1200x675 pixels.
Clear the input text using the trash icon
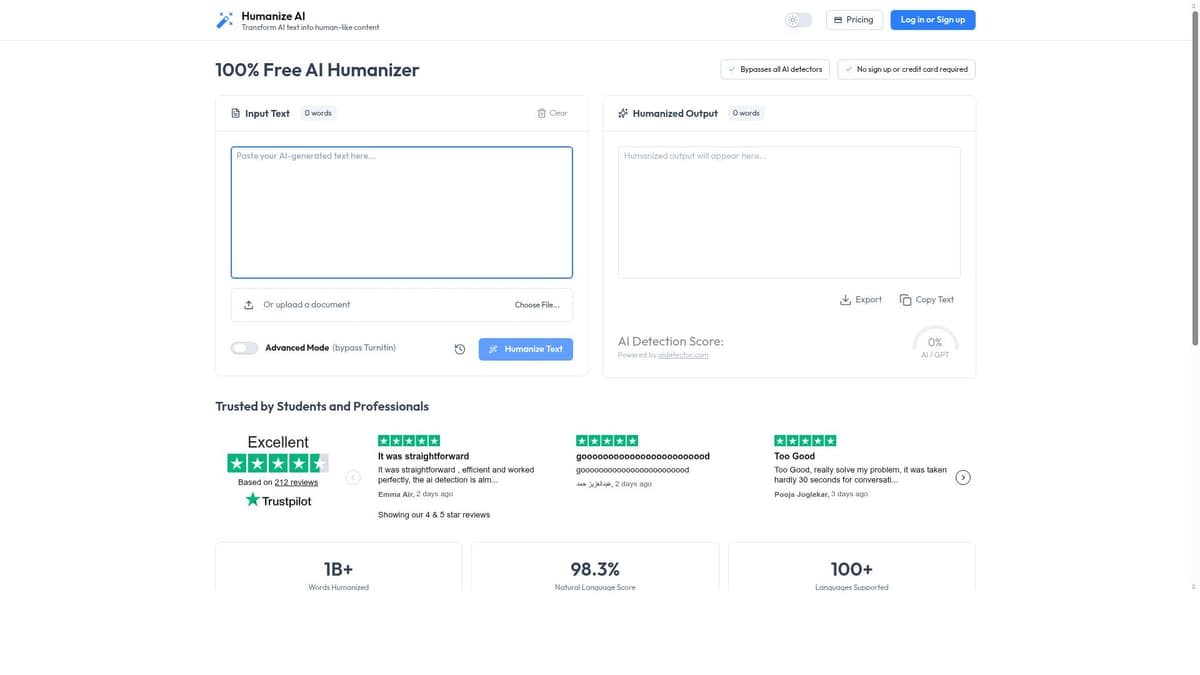coord(540,113)
